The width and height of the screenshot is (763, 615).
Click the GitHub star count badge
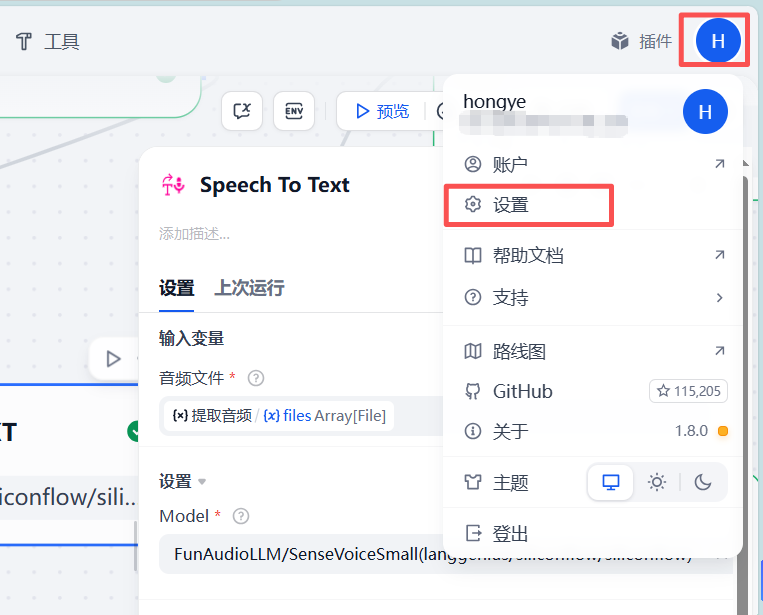pyautogui.click(x=688, y=391)
